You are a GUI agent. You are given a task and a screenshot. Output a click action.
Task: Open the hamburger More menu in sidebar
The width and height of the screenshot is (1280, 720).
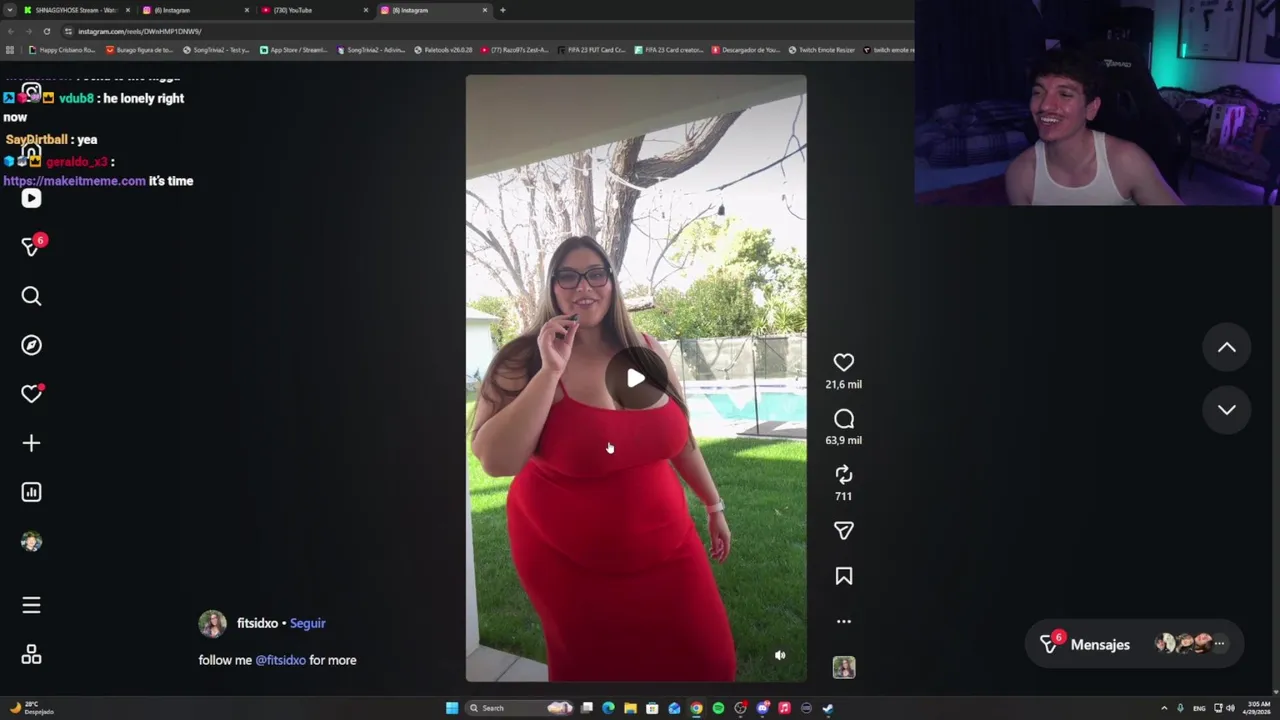pos(31,605)
